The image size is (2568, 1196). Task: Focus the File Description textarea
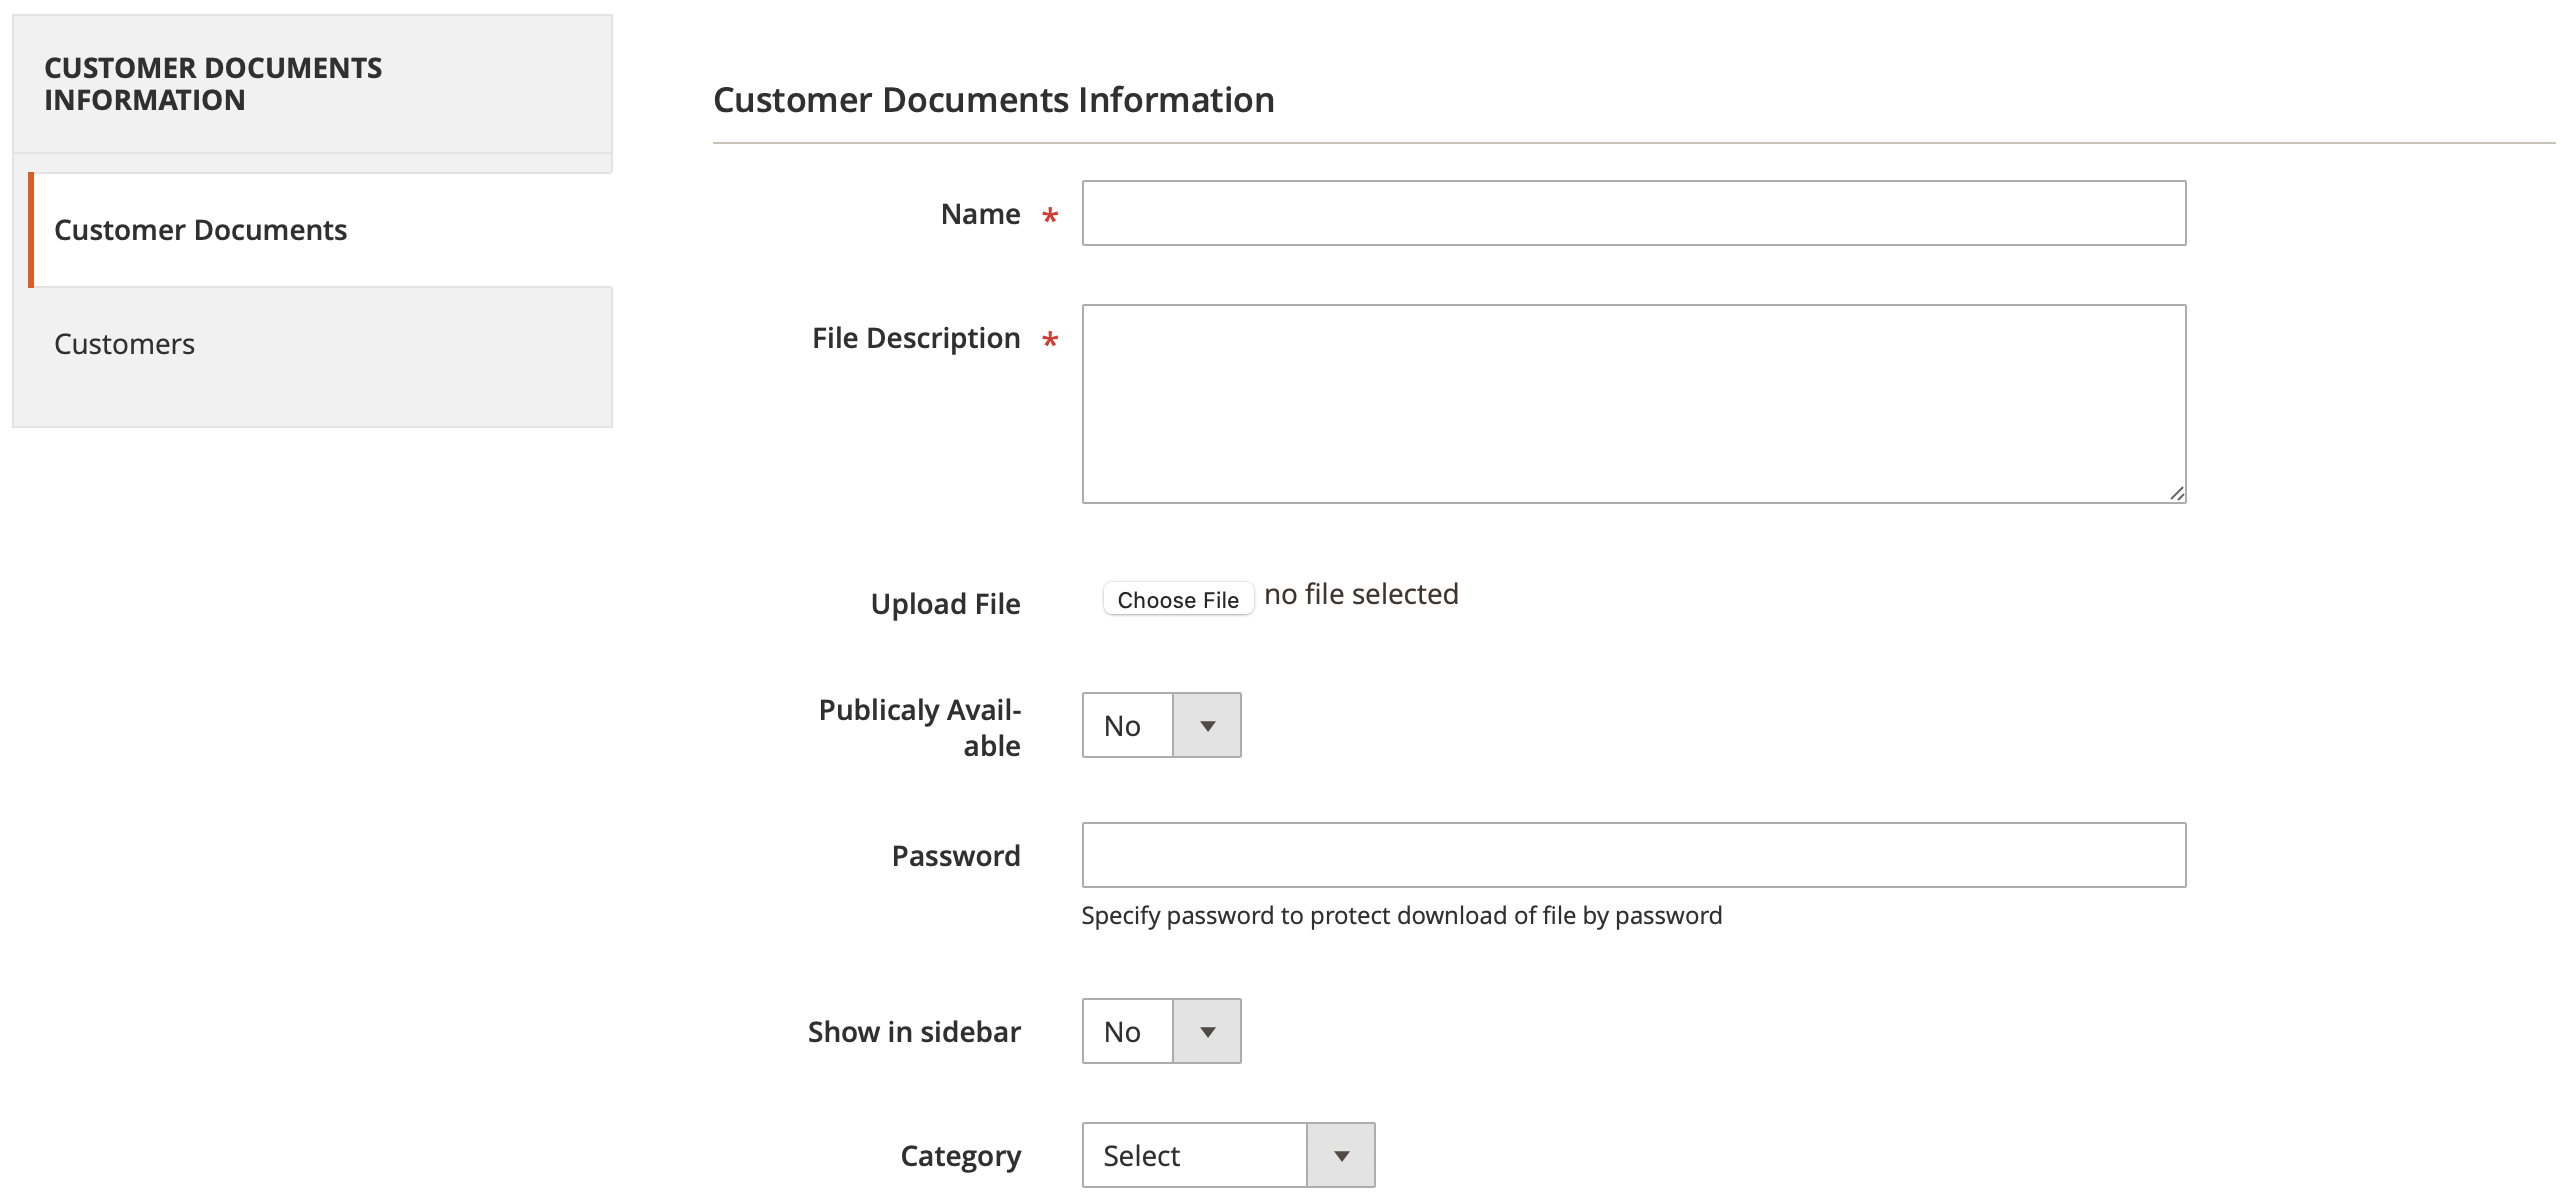click(1634, 404)
